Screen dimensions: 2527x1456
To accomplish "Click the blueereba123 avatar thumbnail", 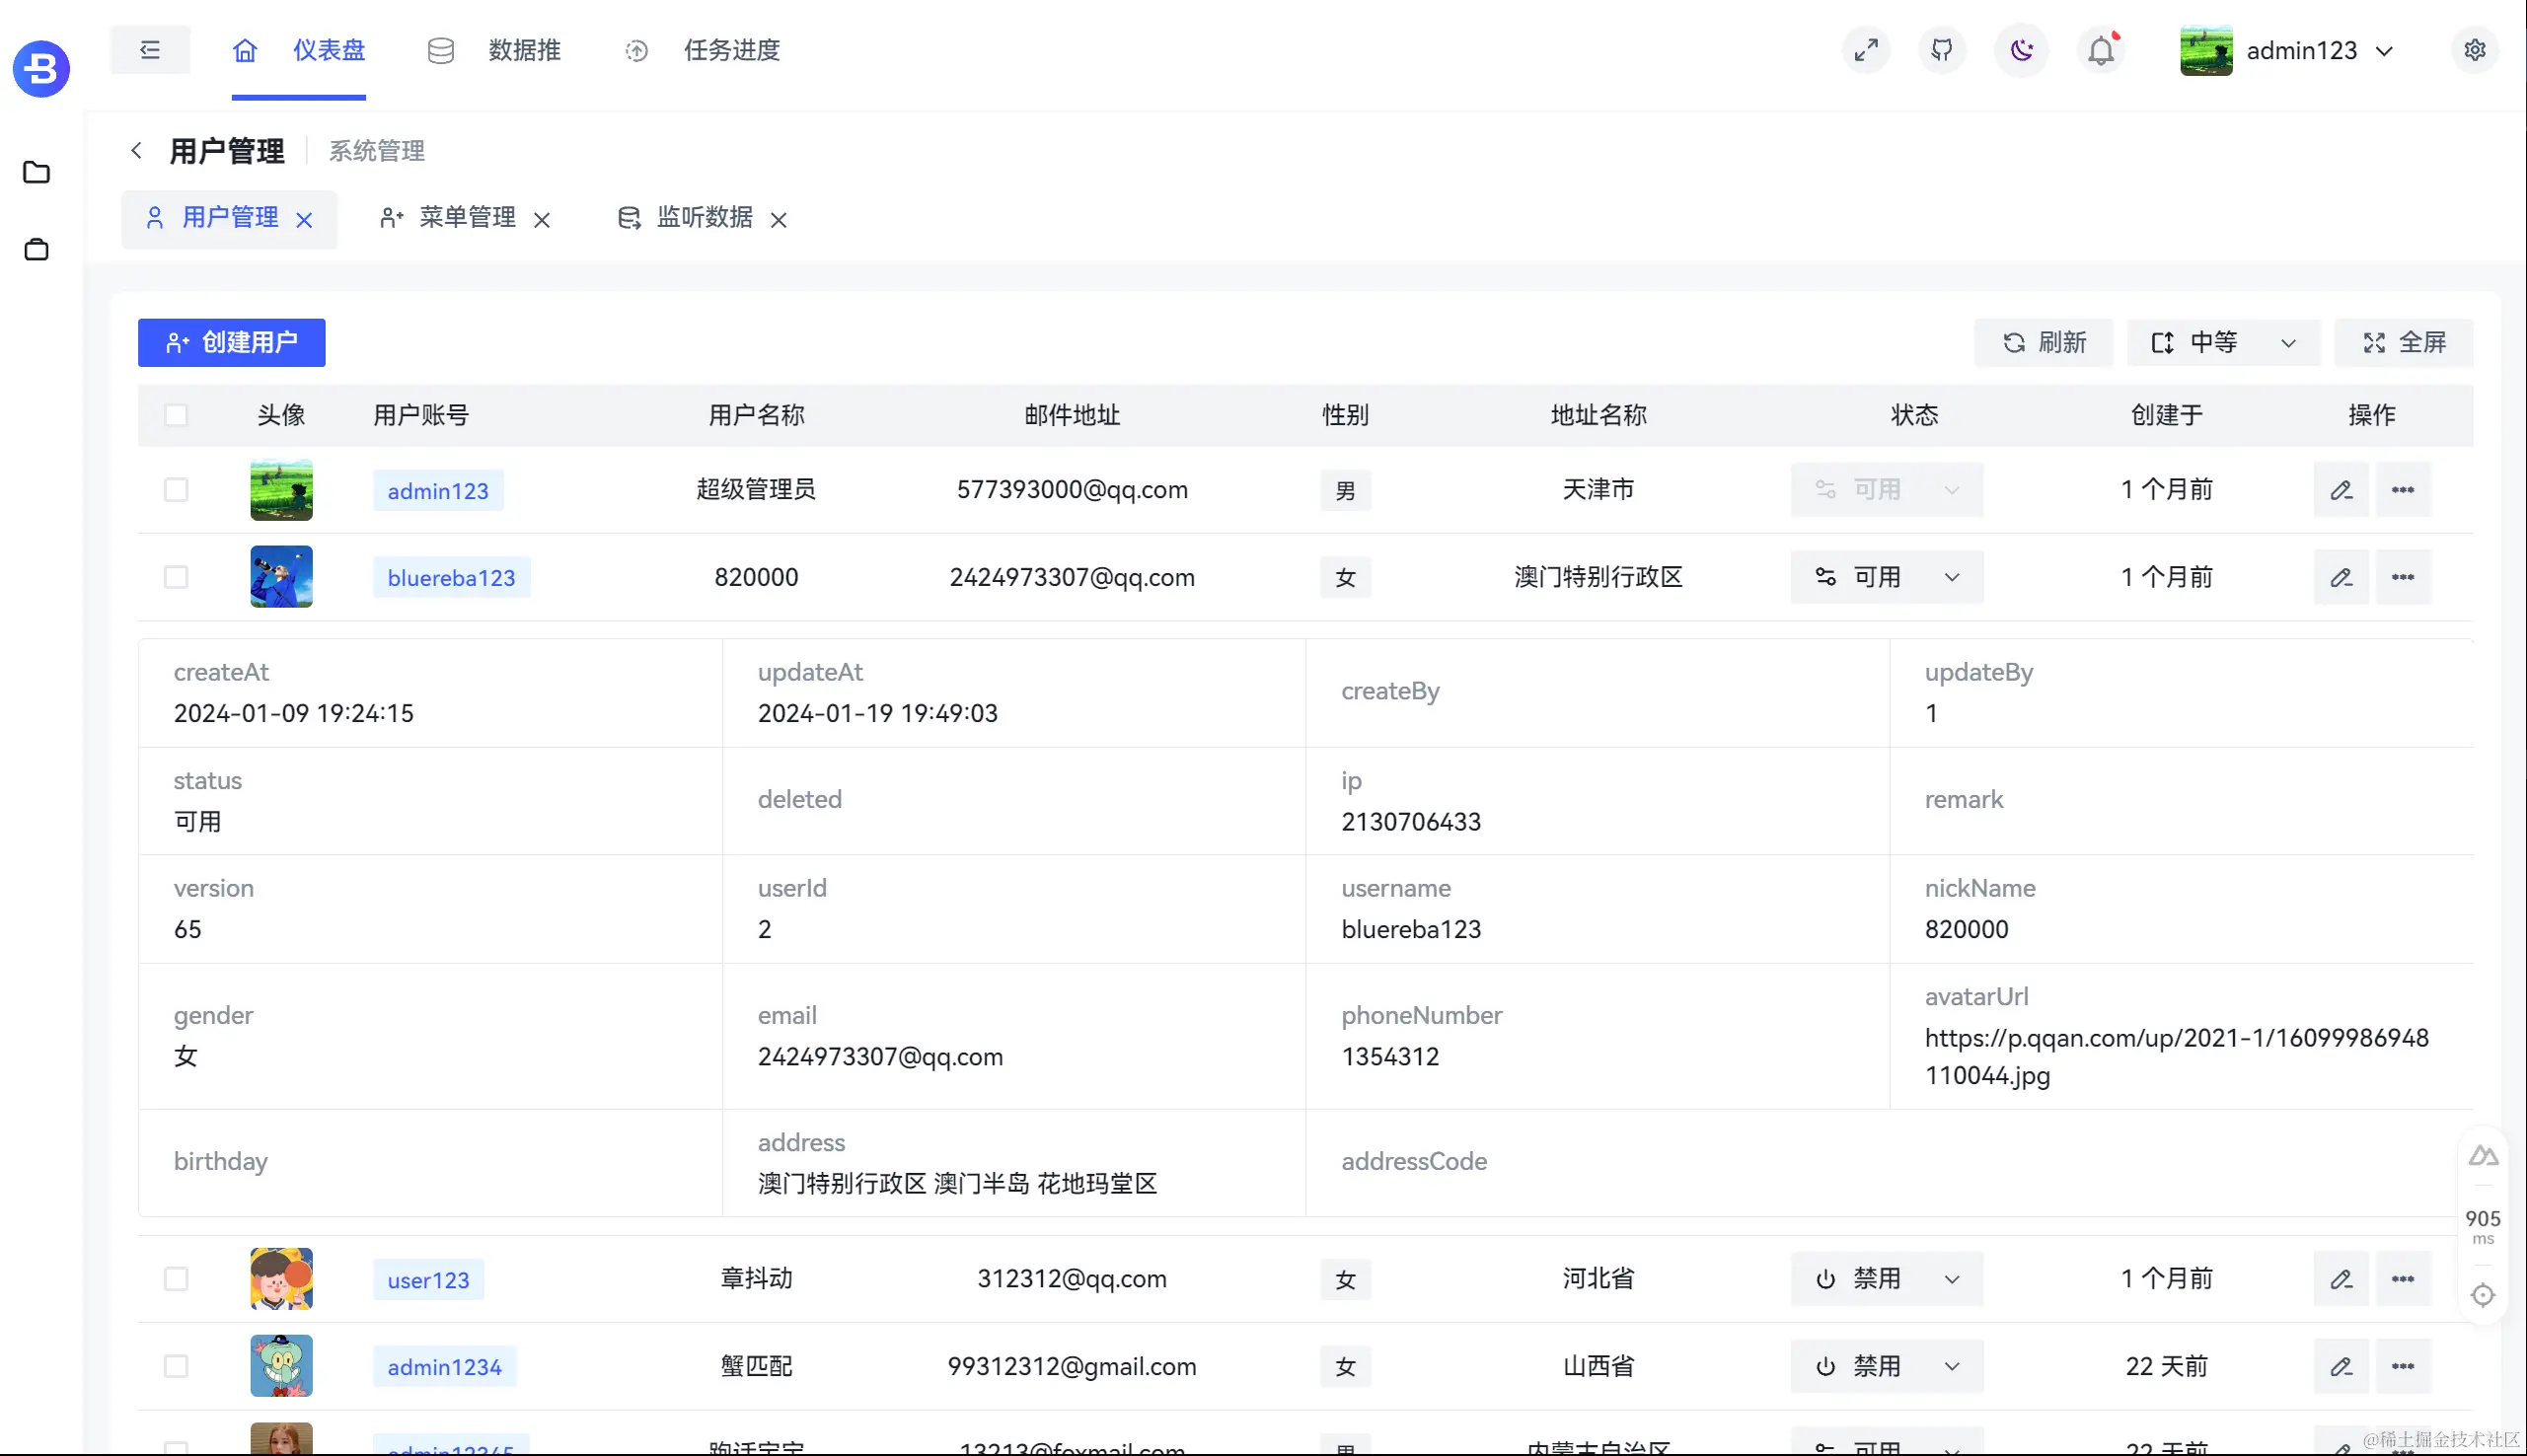I will click(281, 577).
